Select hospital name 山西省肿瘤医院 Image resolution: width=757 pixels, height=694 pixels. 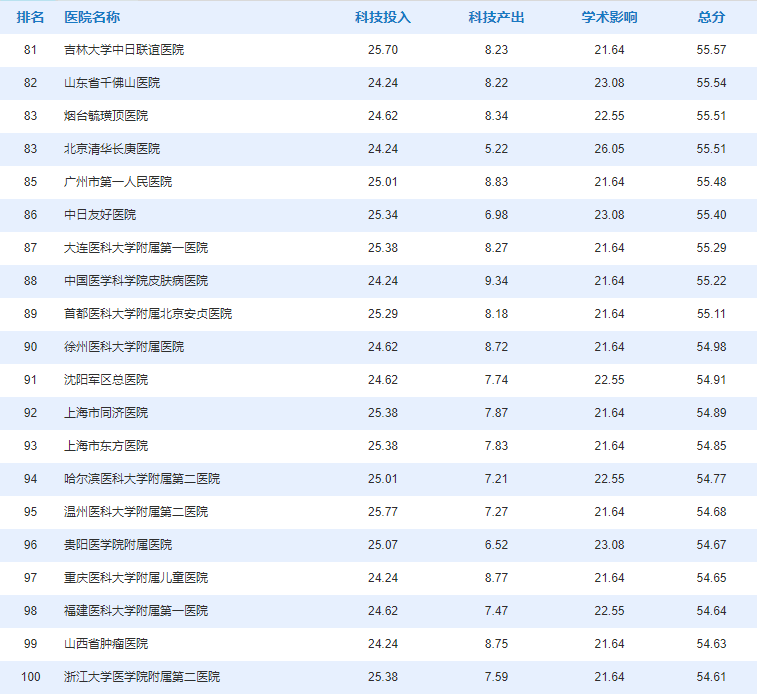coord(106,644)
